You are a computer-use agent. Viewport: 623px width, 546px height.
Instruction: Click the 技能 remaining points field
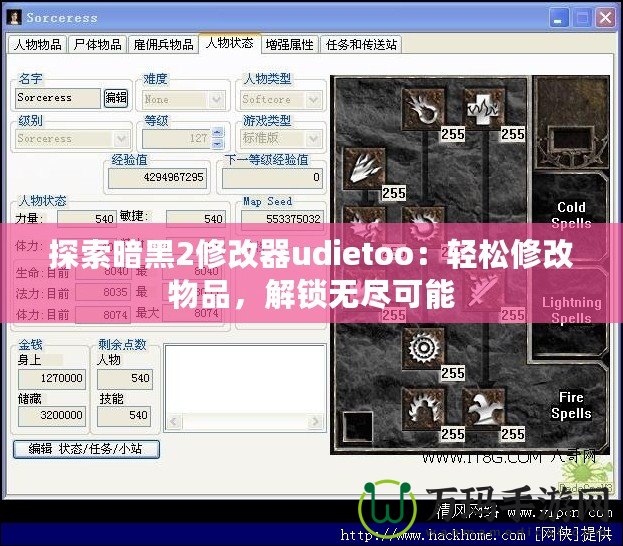pos(125,416)
